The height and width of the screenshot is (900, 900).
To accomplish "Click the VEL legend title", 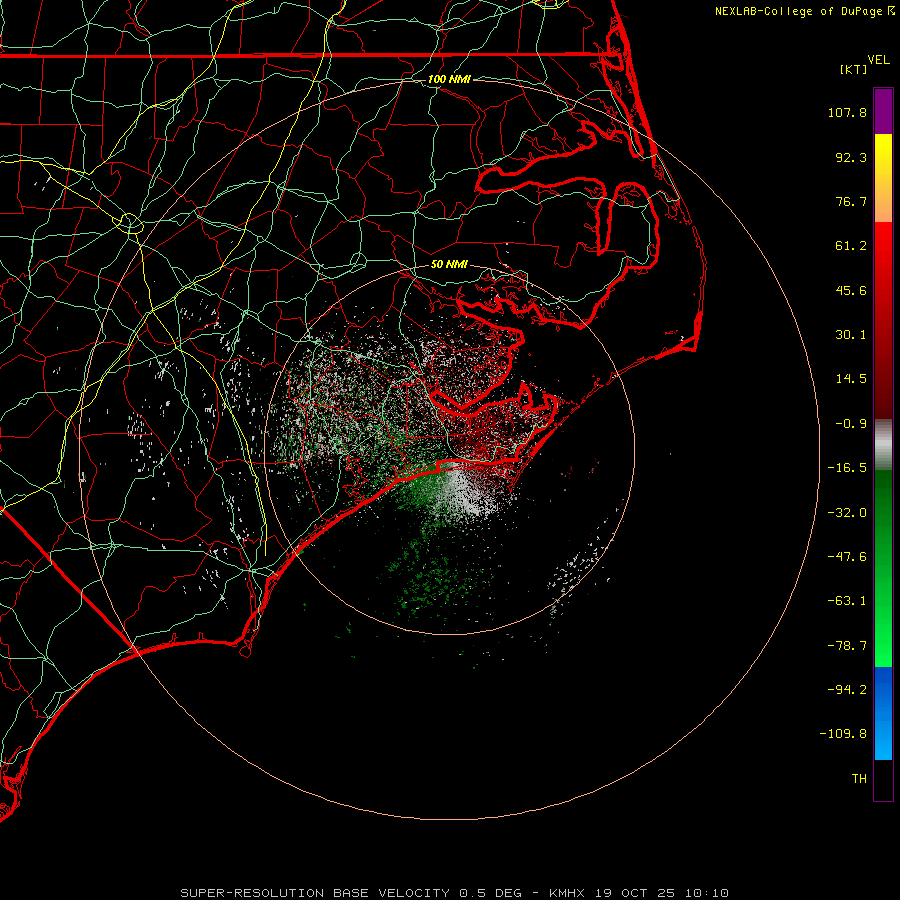I will pyautogui.click(x=878, y=60).
